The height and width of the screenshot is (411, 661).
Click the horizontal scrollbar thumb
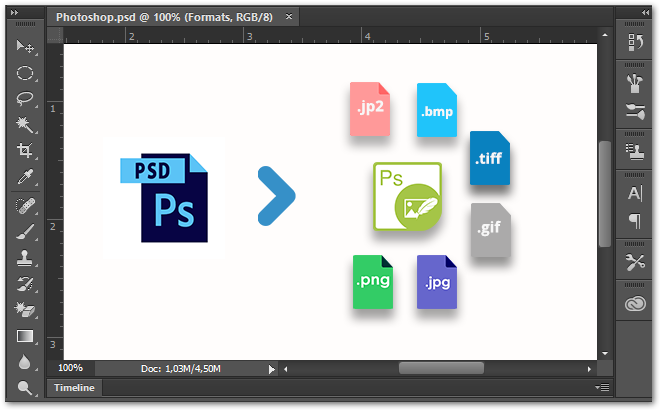(441, 368)
